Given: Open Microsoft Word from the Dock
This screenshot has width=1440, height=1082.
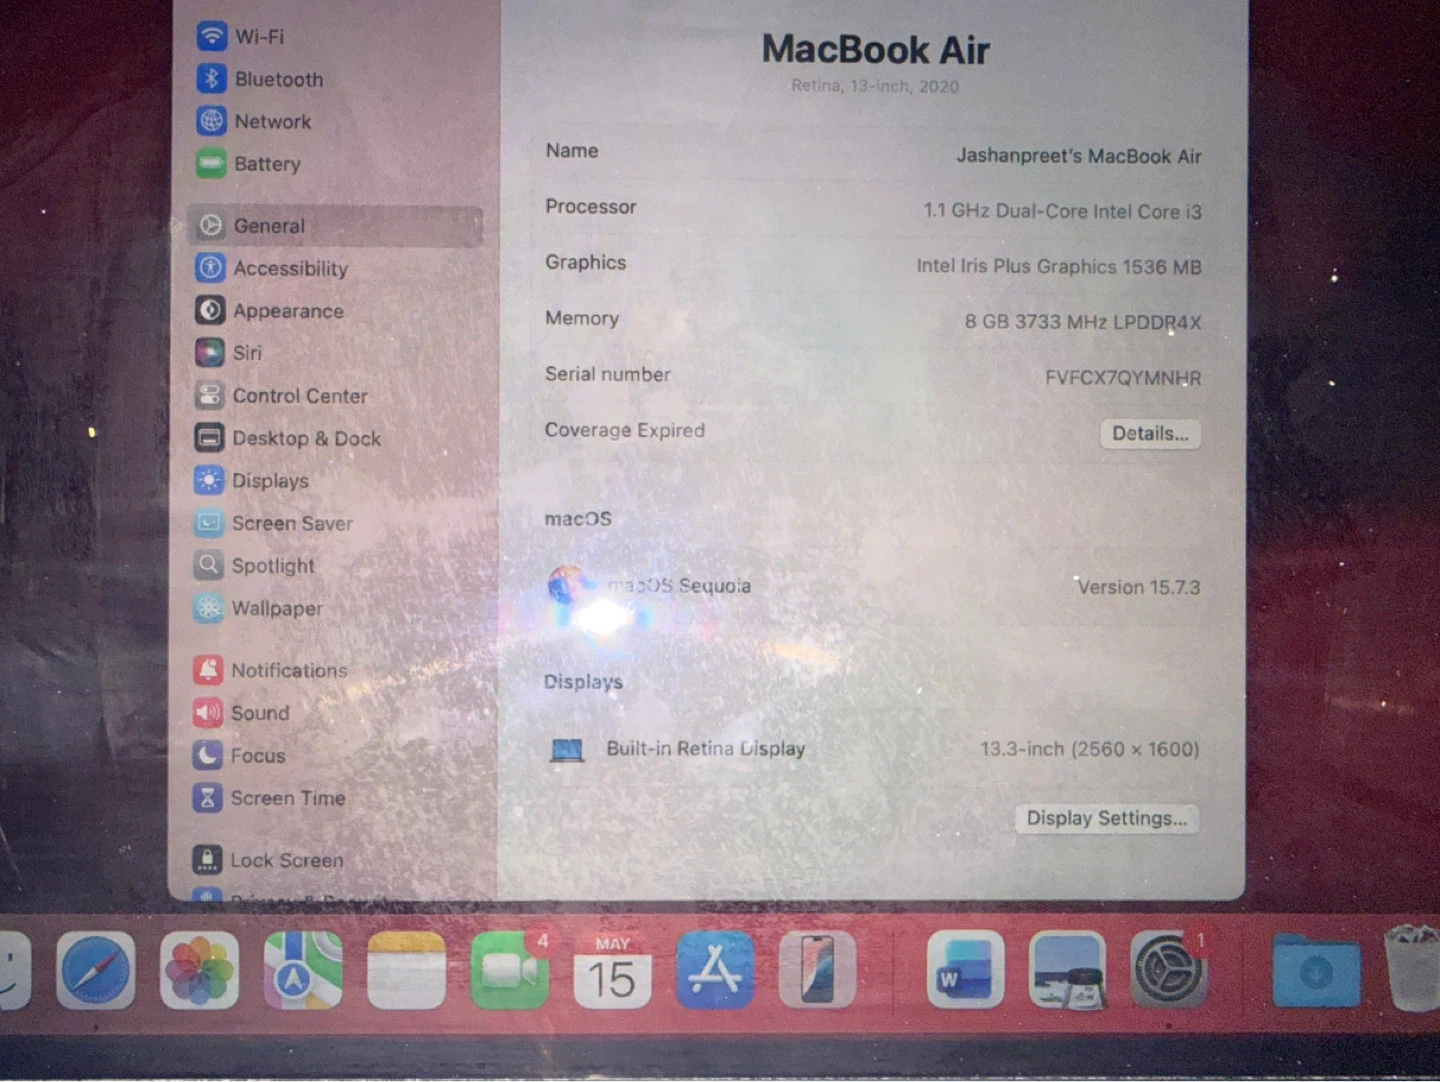Looking at the screenshot, I should (x=965, y=971).
